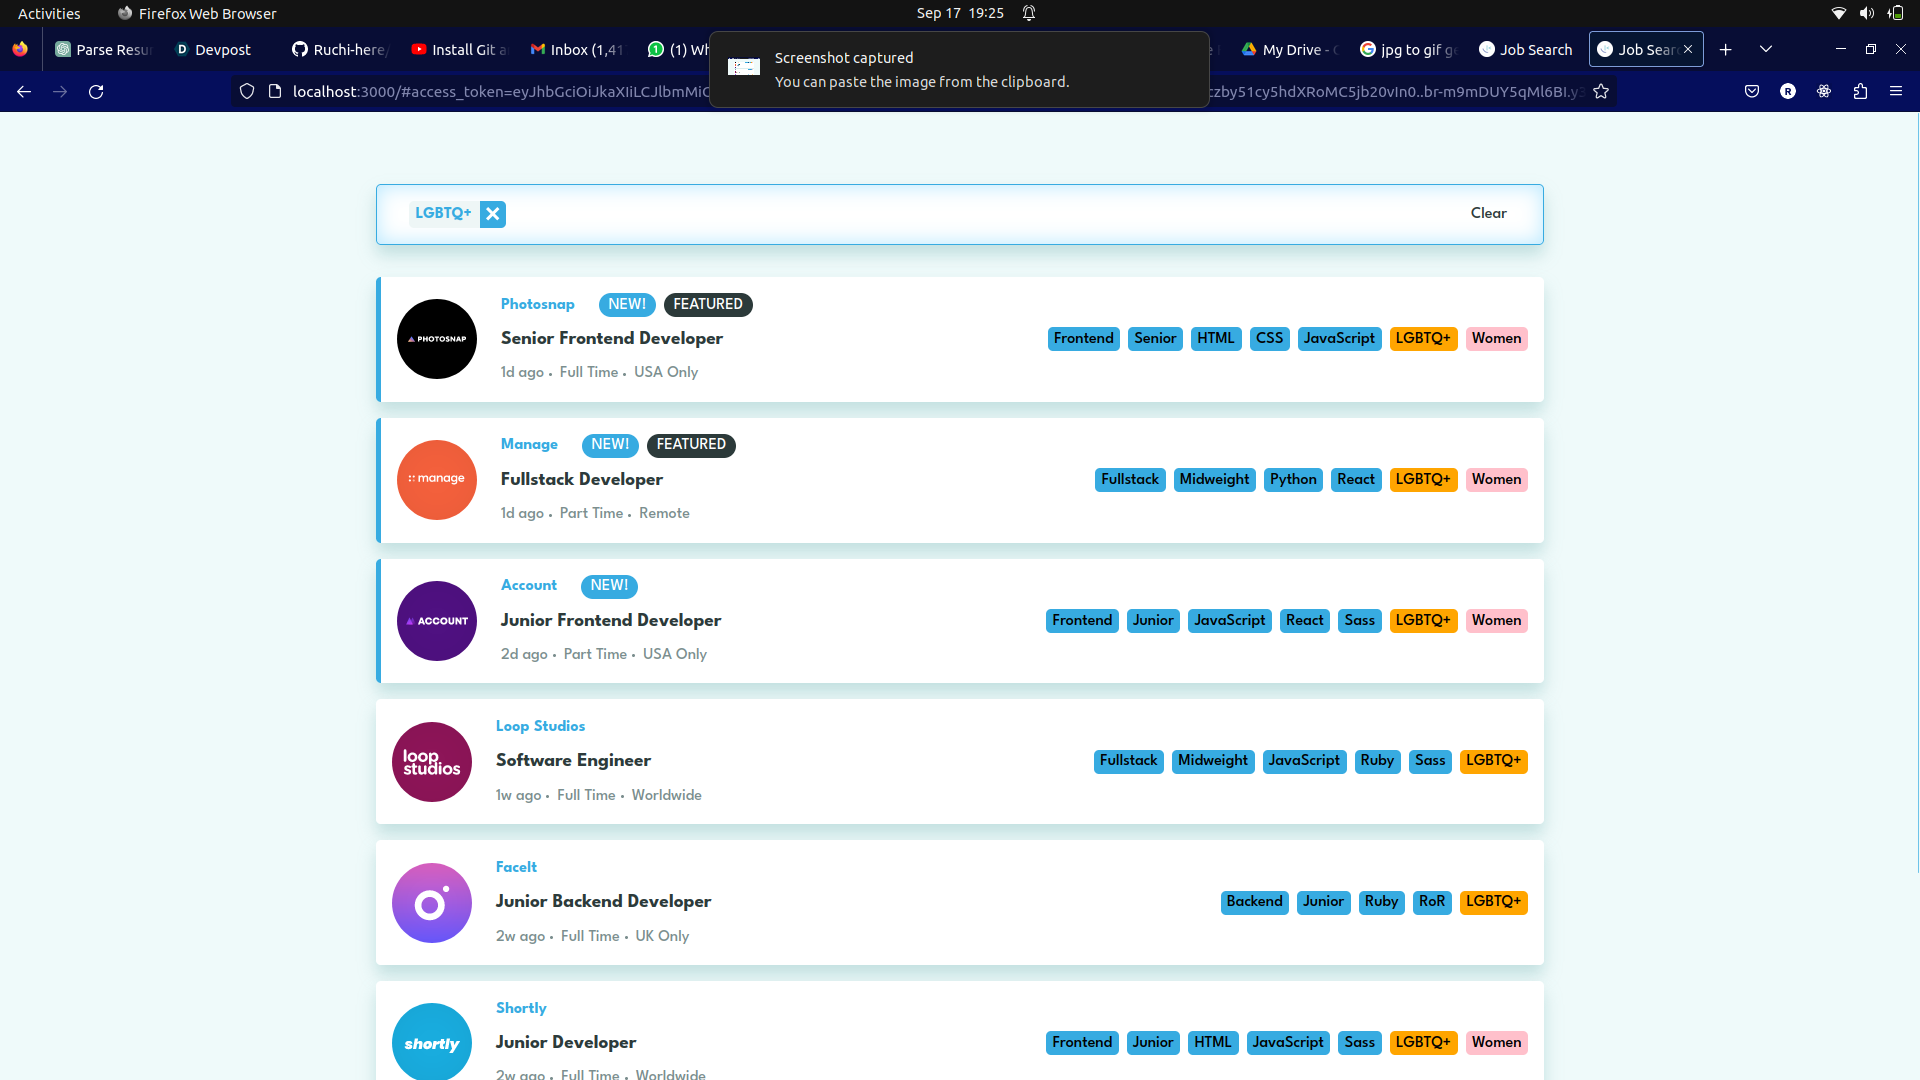Open the extensions puzzle icon
1920x1080 pixels.
(1860, 92)
